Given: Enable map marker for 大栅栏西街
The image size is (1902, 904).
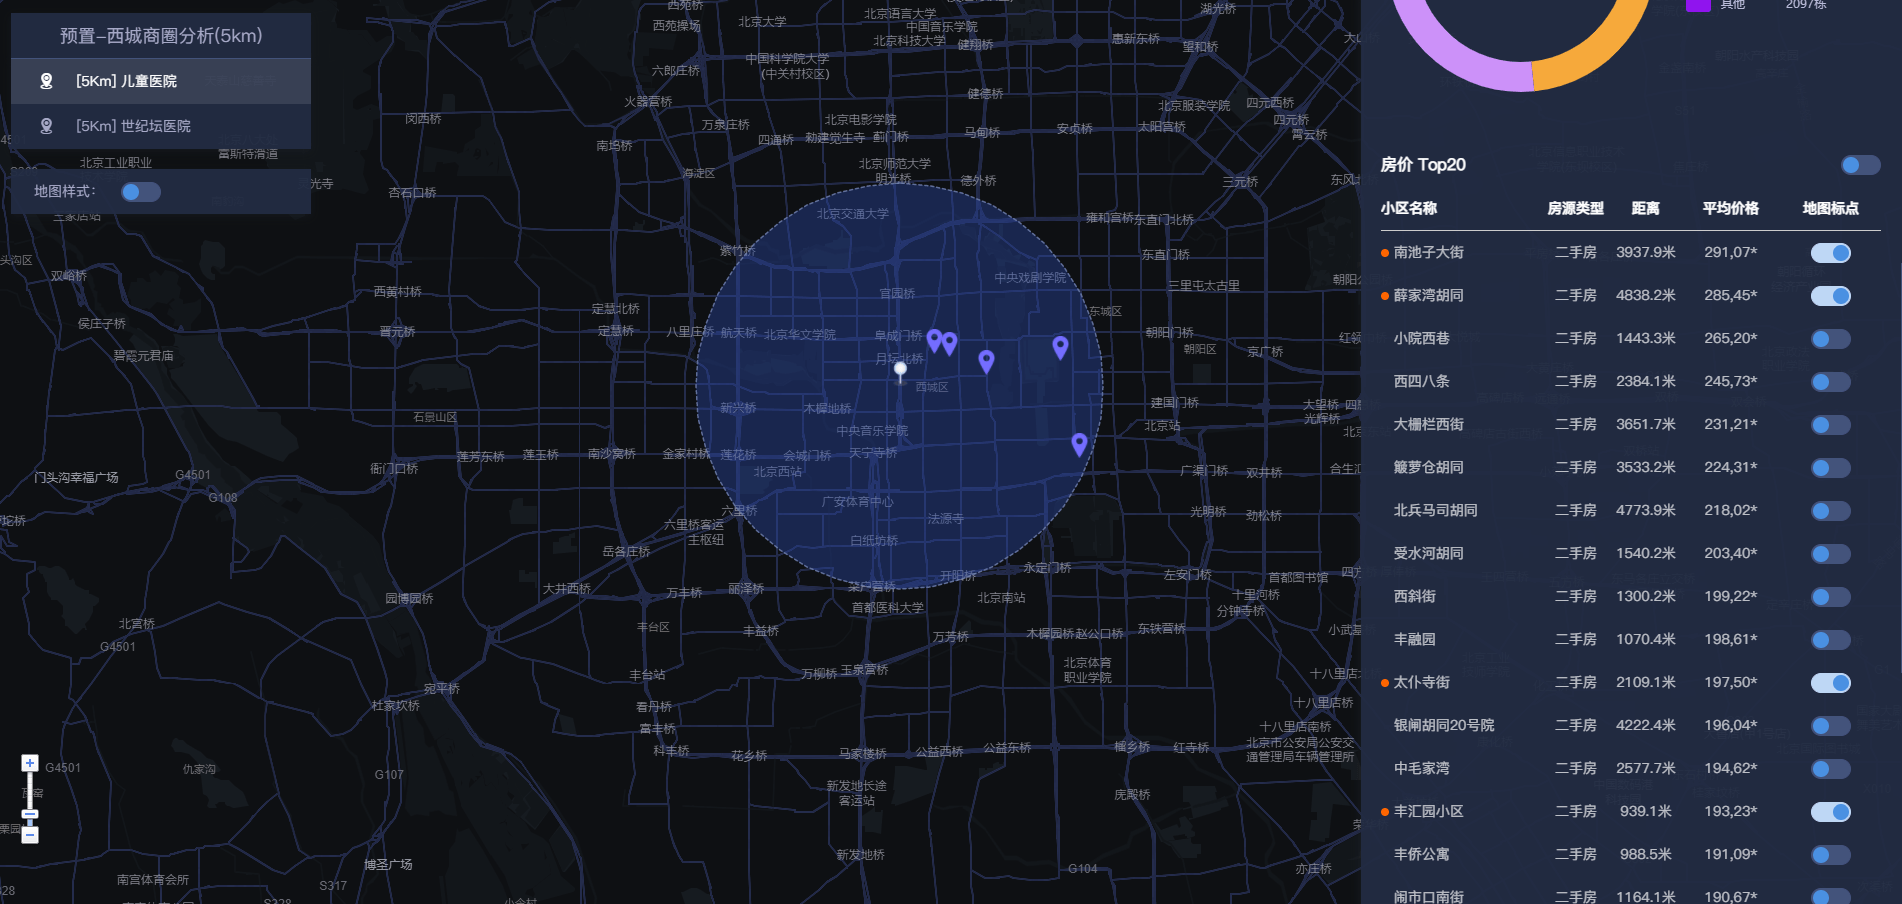Looking at the screenshot, I should (1830, 425).
